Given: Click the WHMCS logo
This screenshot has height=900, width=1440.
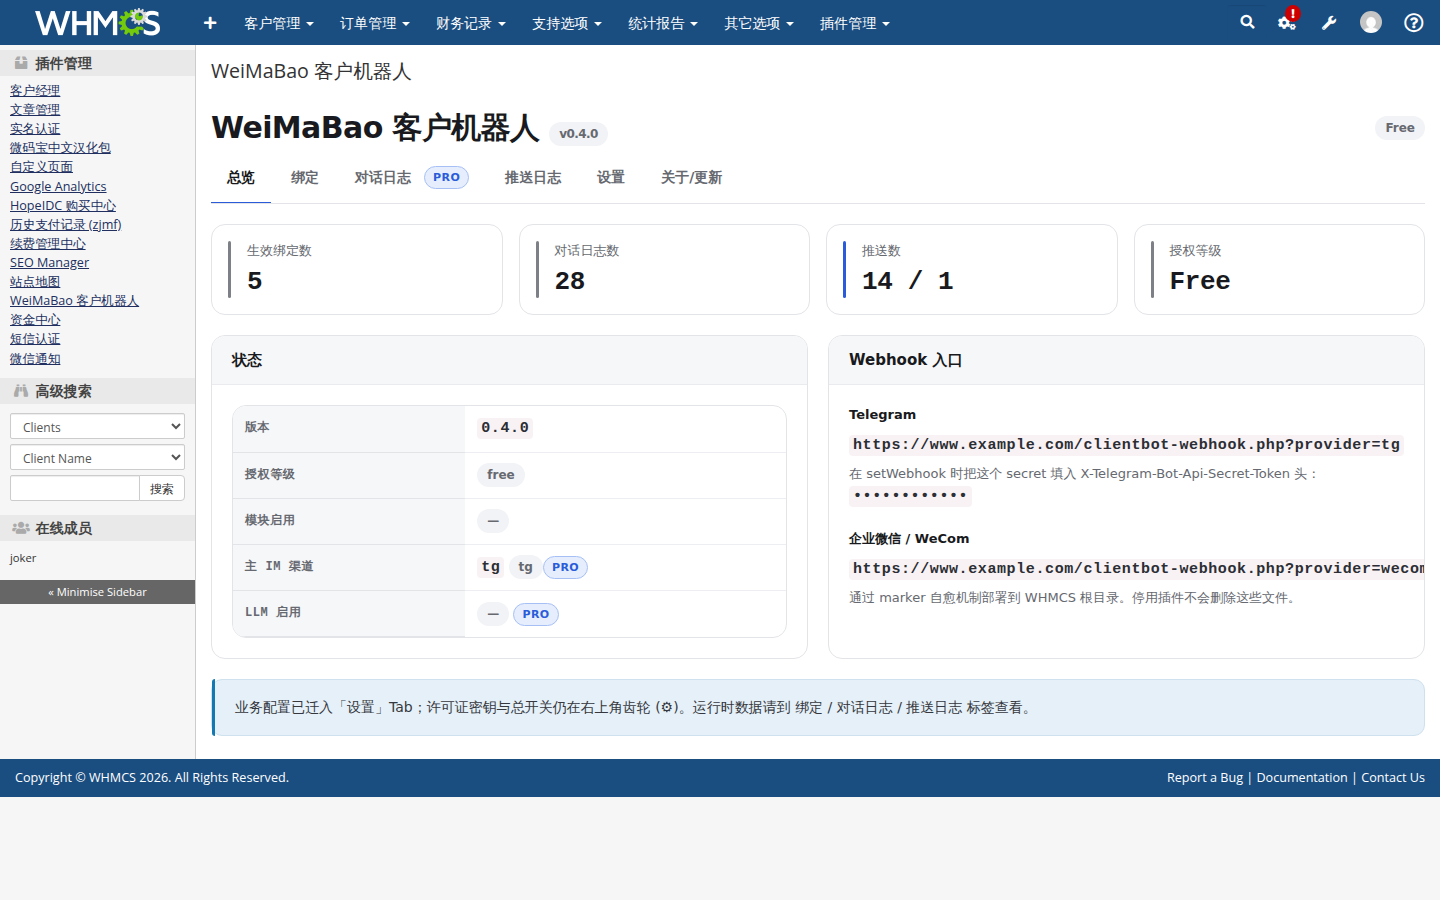Looking at the screenshot, I should tap(97, 22).
